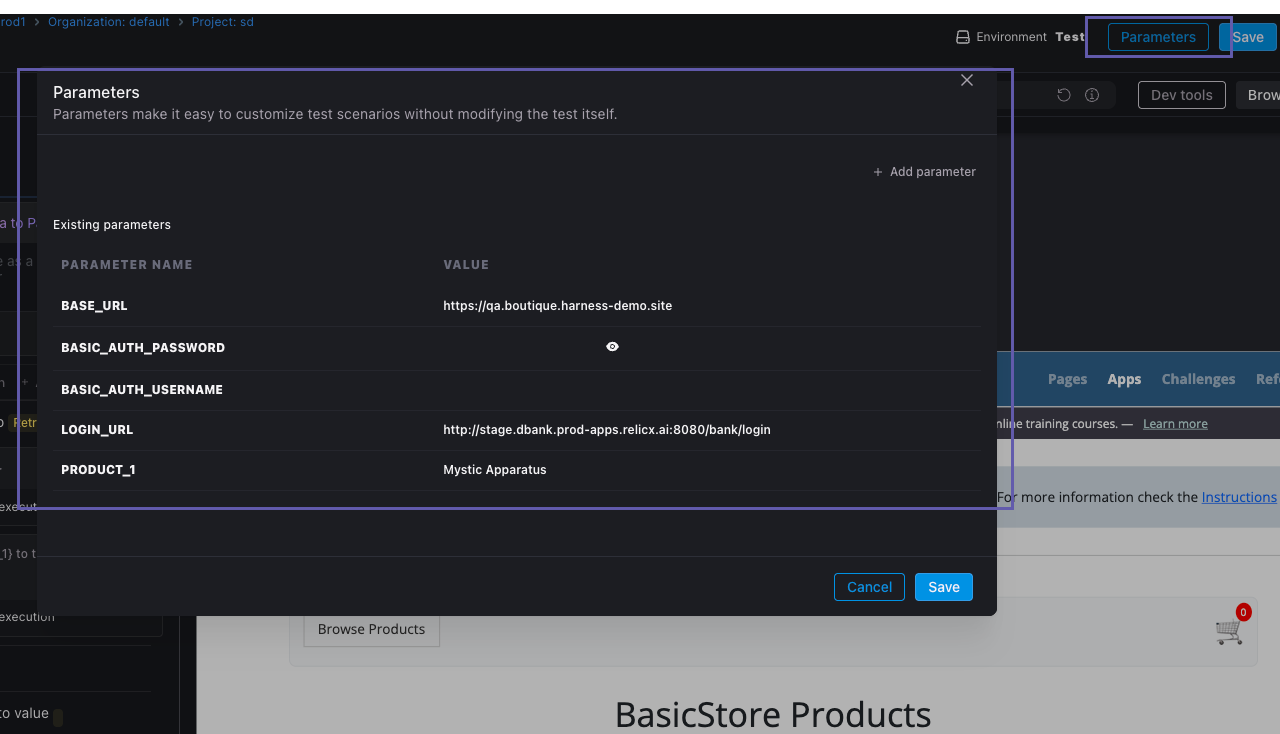The height and width of the screenshot is (734, 1280).
Task: Click the red cart count badge
Action: point(1243,612)
